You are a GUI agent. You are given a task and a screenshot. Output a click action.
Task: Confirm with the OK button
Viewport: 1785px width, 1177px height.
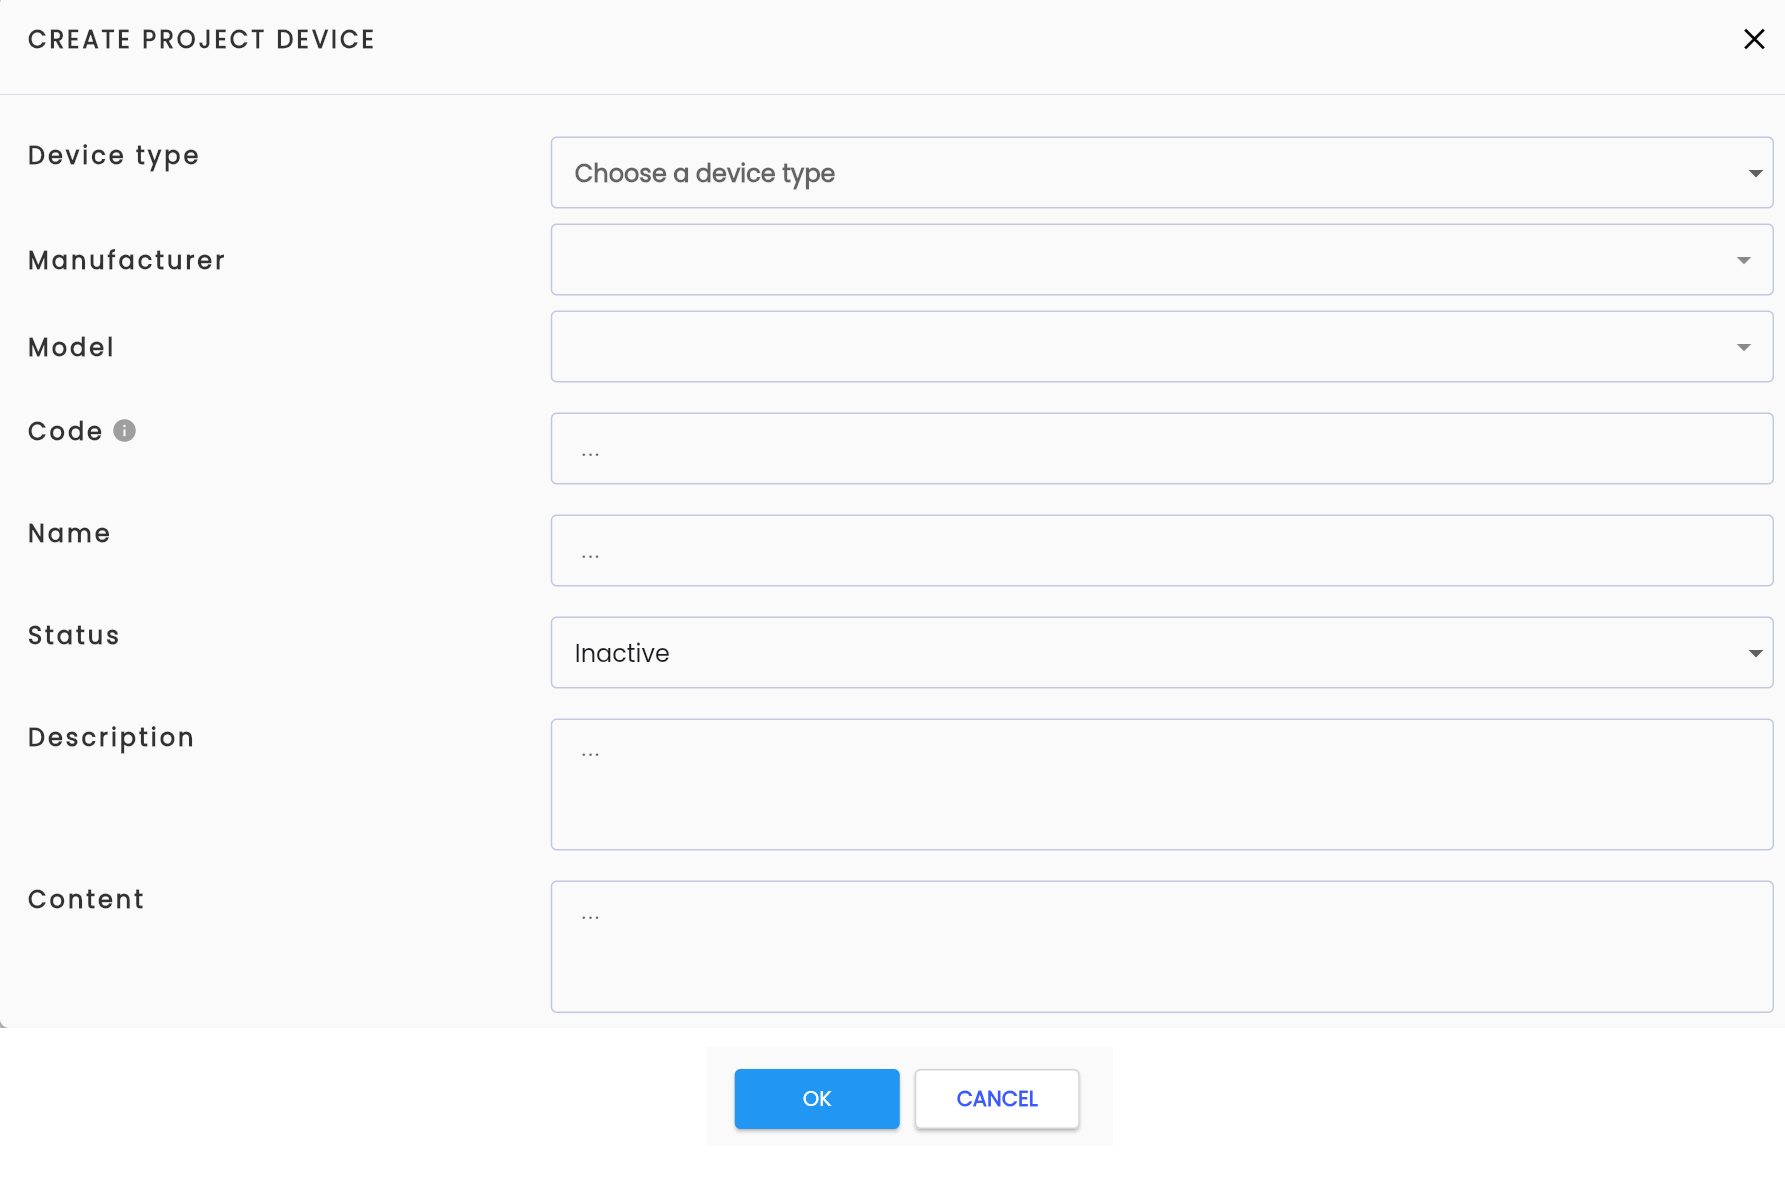(817, 1099)
